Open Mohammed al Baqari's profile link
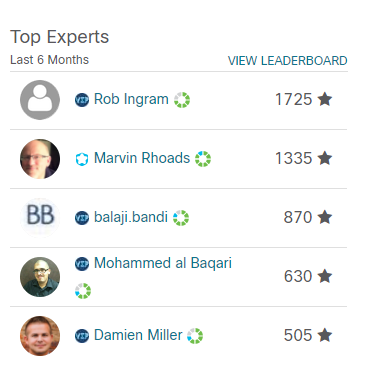Screen dimensions: 379x386 click(x=163, y=263)
